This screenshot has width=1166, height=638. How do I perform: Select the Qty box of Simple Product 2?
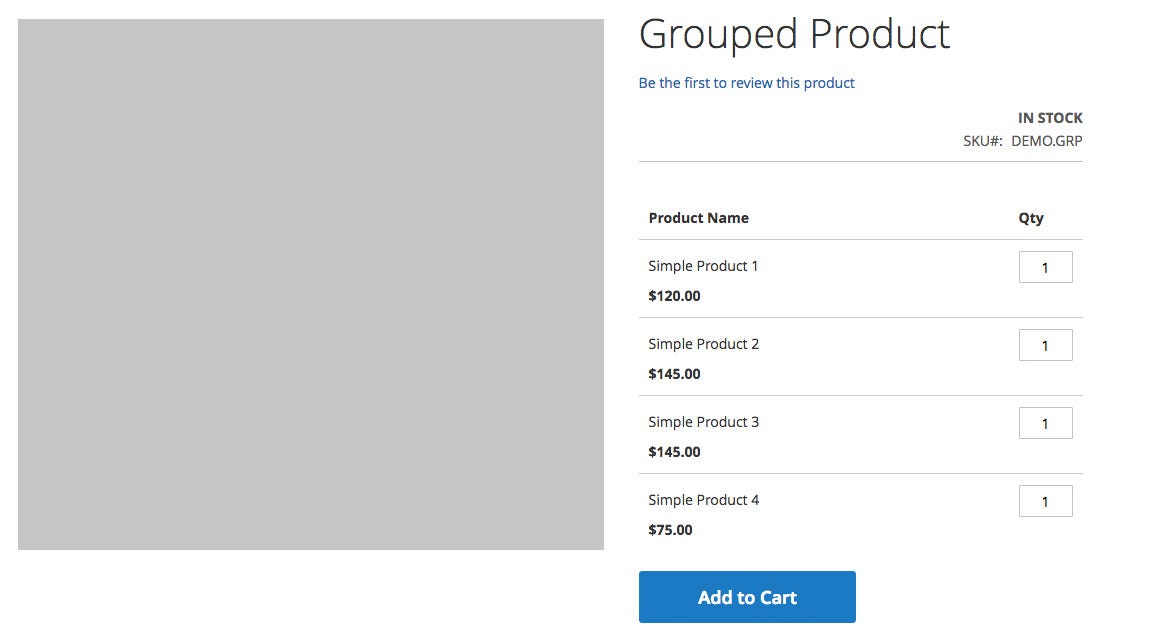[1046, 345]
